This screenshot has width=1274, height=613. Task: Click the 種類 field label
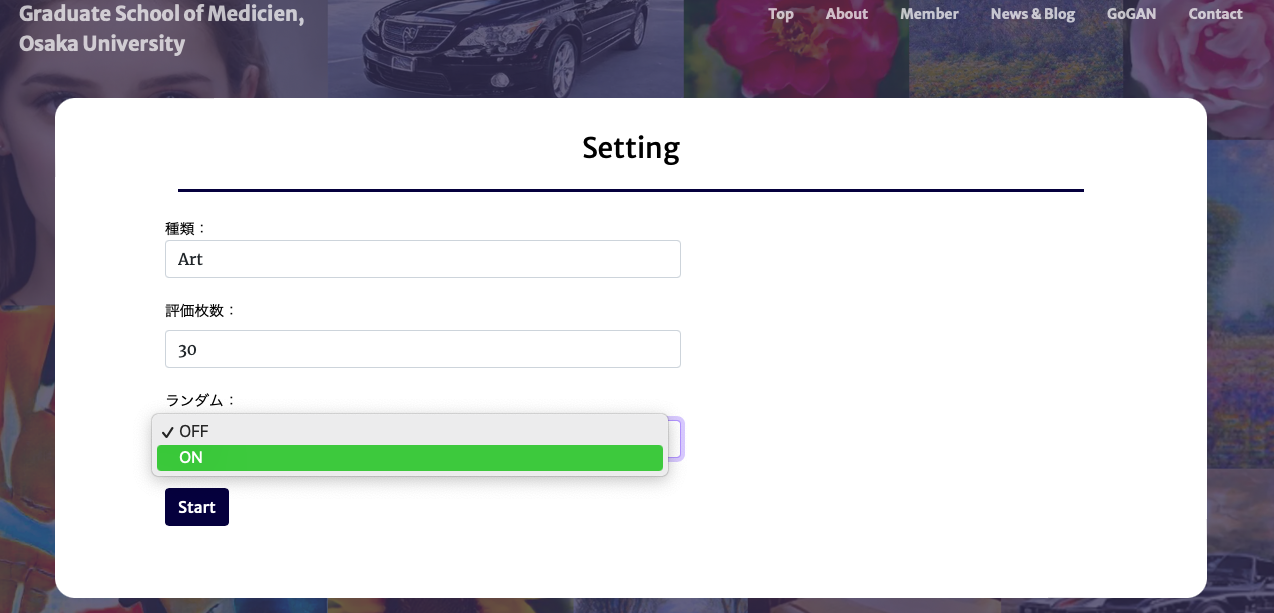tap(186, 228)
